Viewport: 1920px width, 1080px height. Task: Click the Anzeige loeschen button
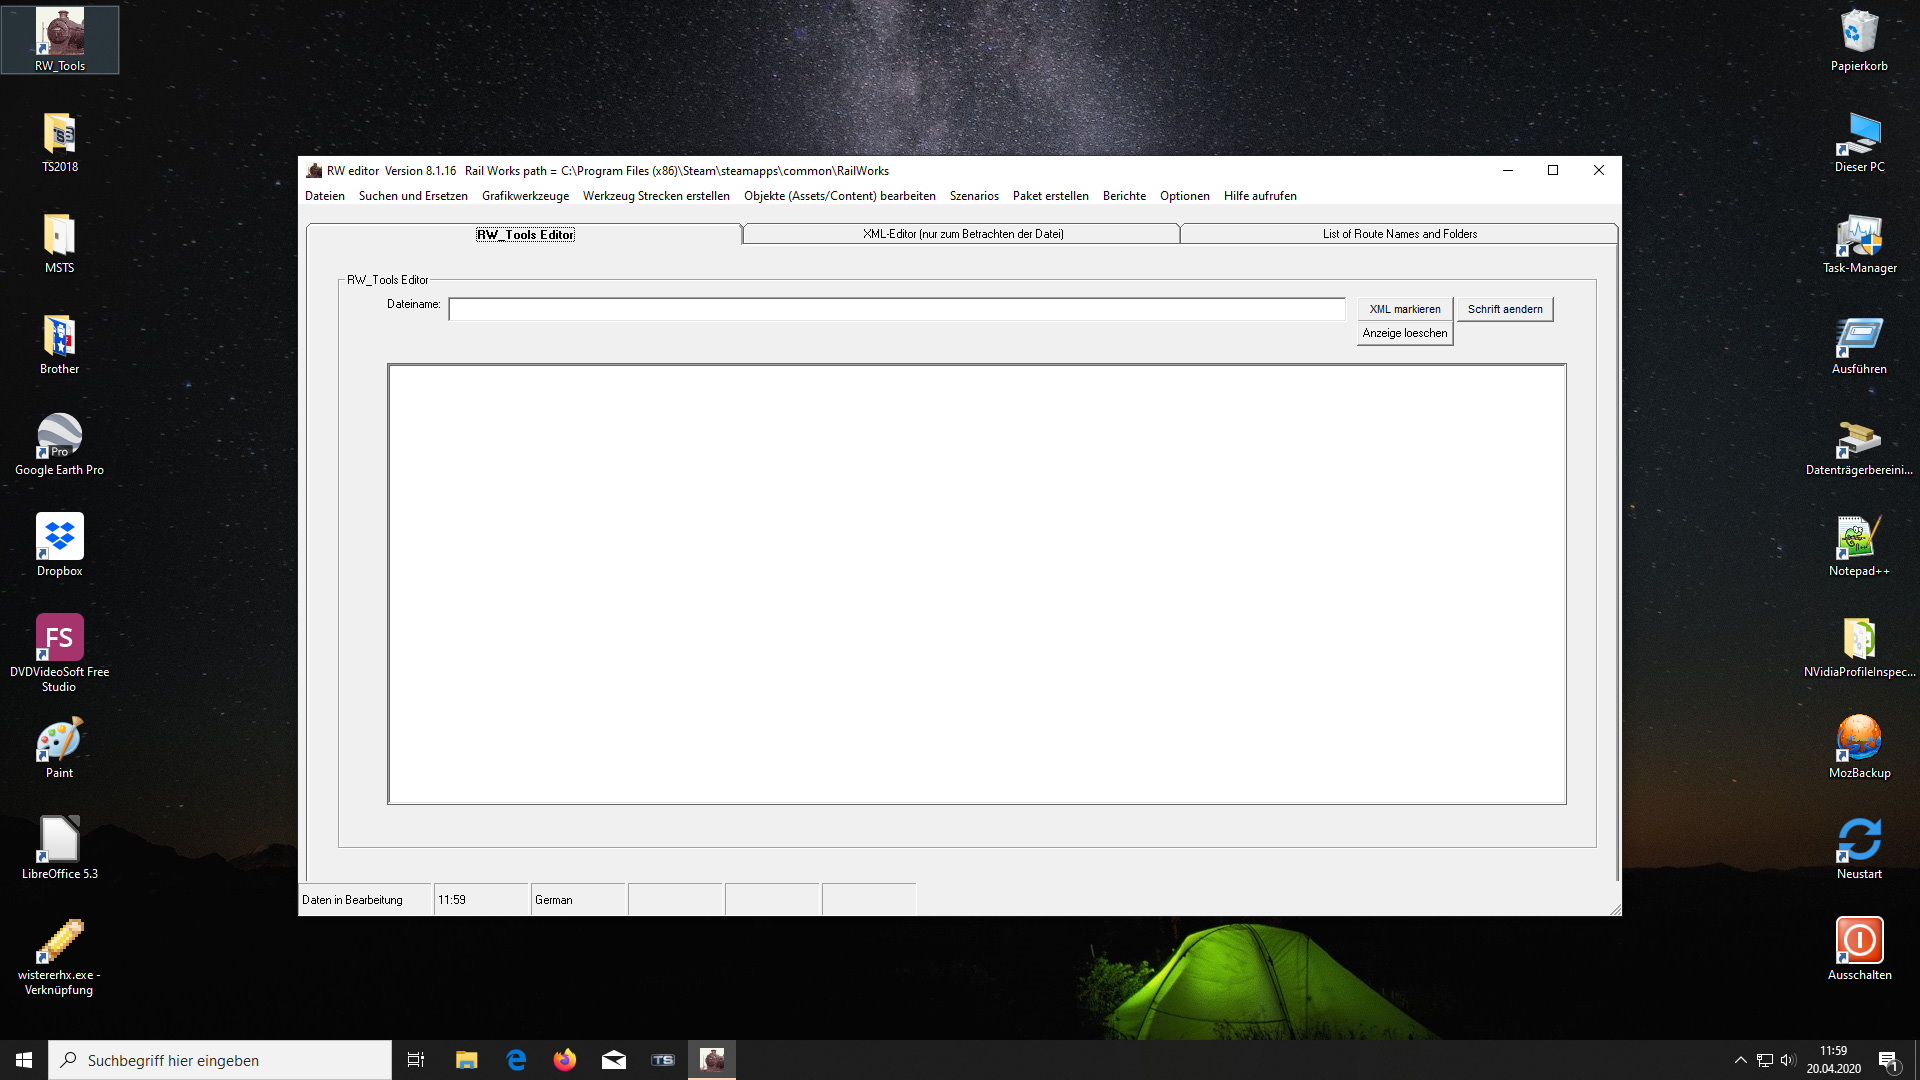pos(1404,334)
